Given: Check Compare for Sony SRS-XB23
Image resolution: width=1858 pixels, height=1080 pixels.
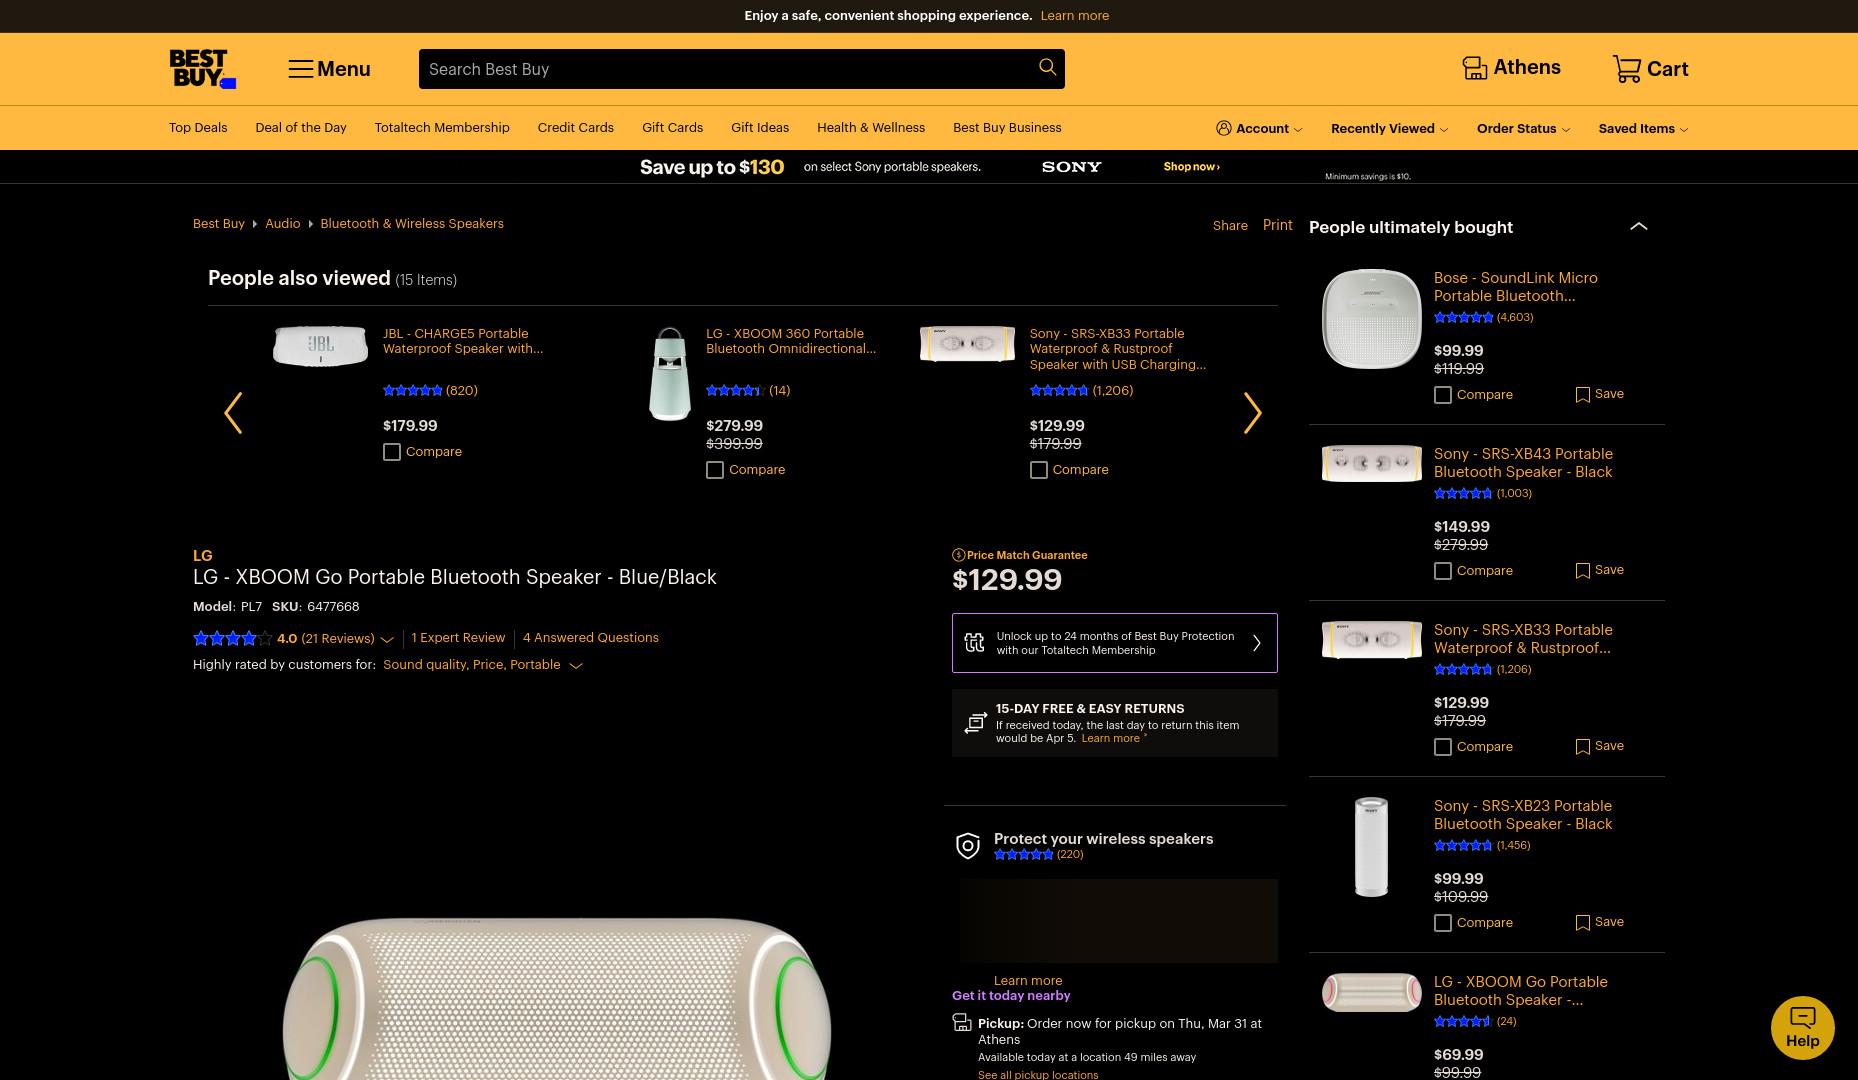Looking at the screenshot, I should 1443,923.
